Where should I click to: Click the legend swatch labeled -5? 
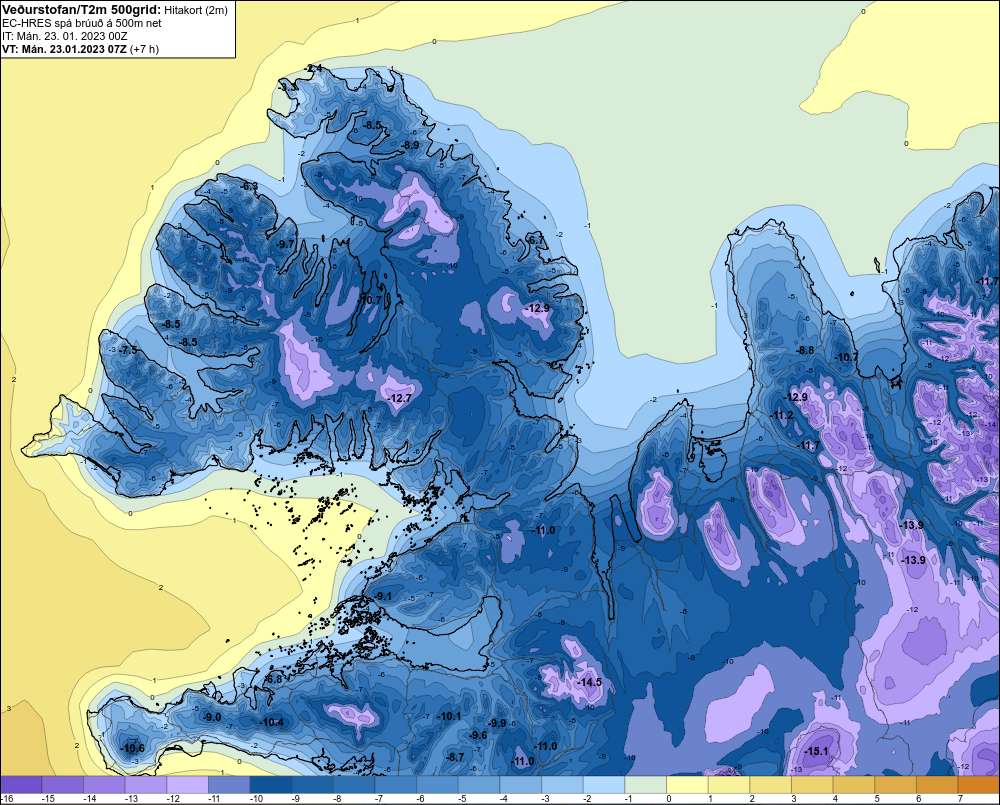pos(479,784)
